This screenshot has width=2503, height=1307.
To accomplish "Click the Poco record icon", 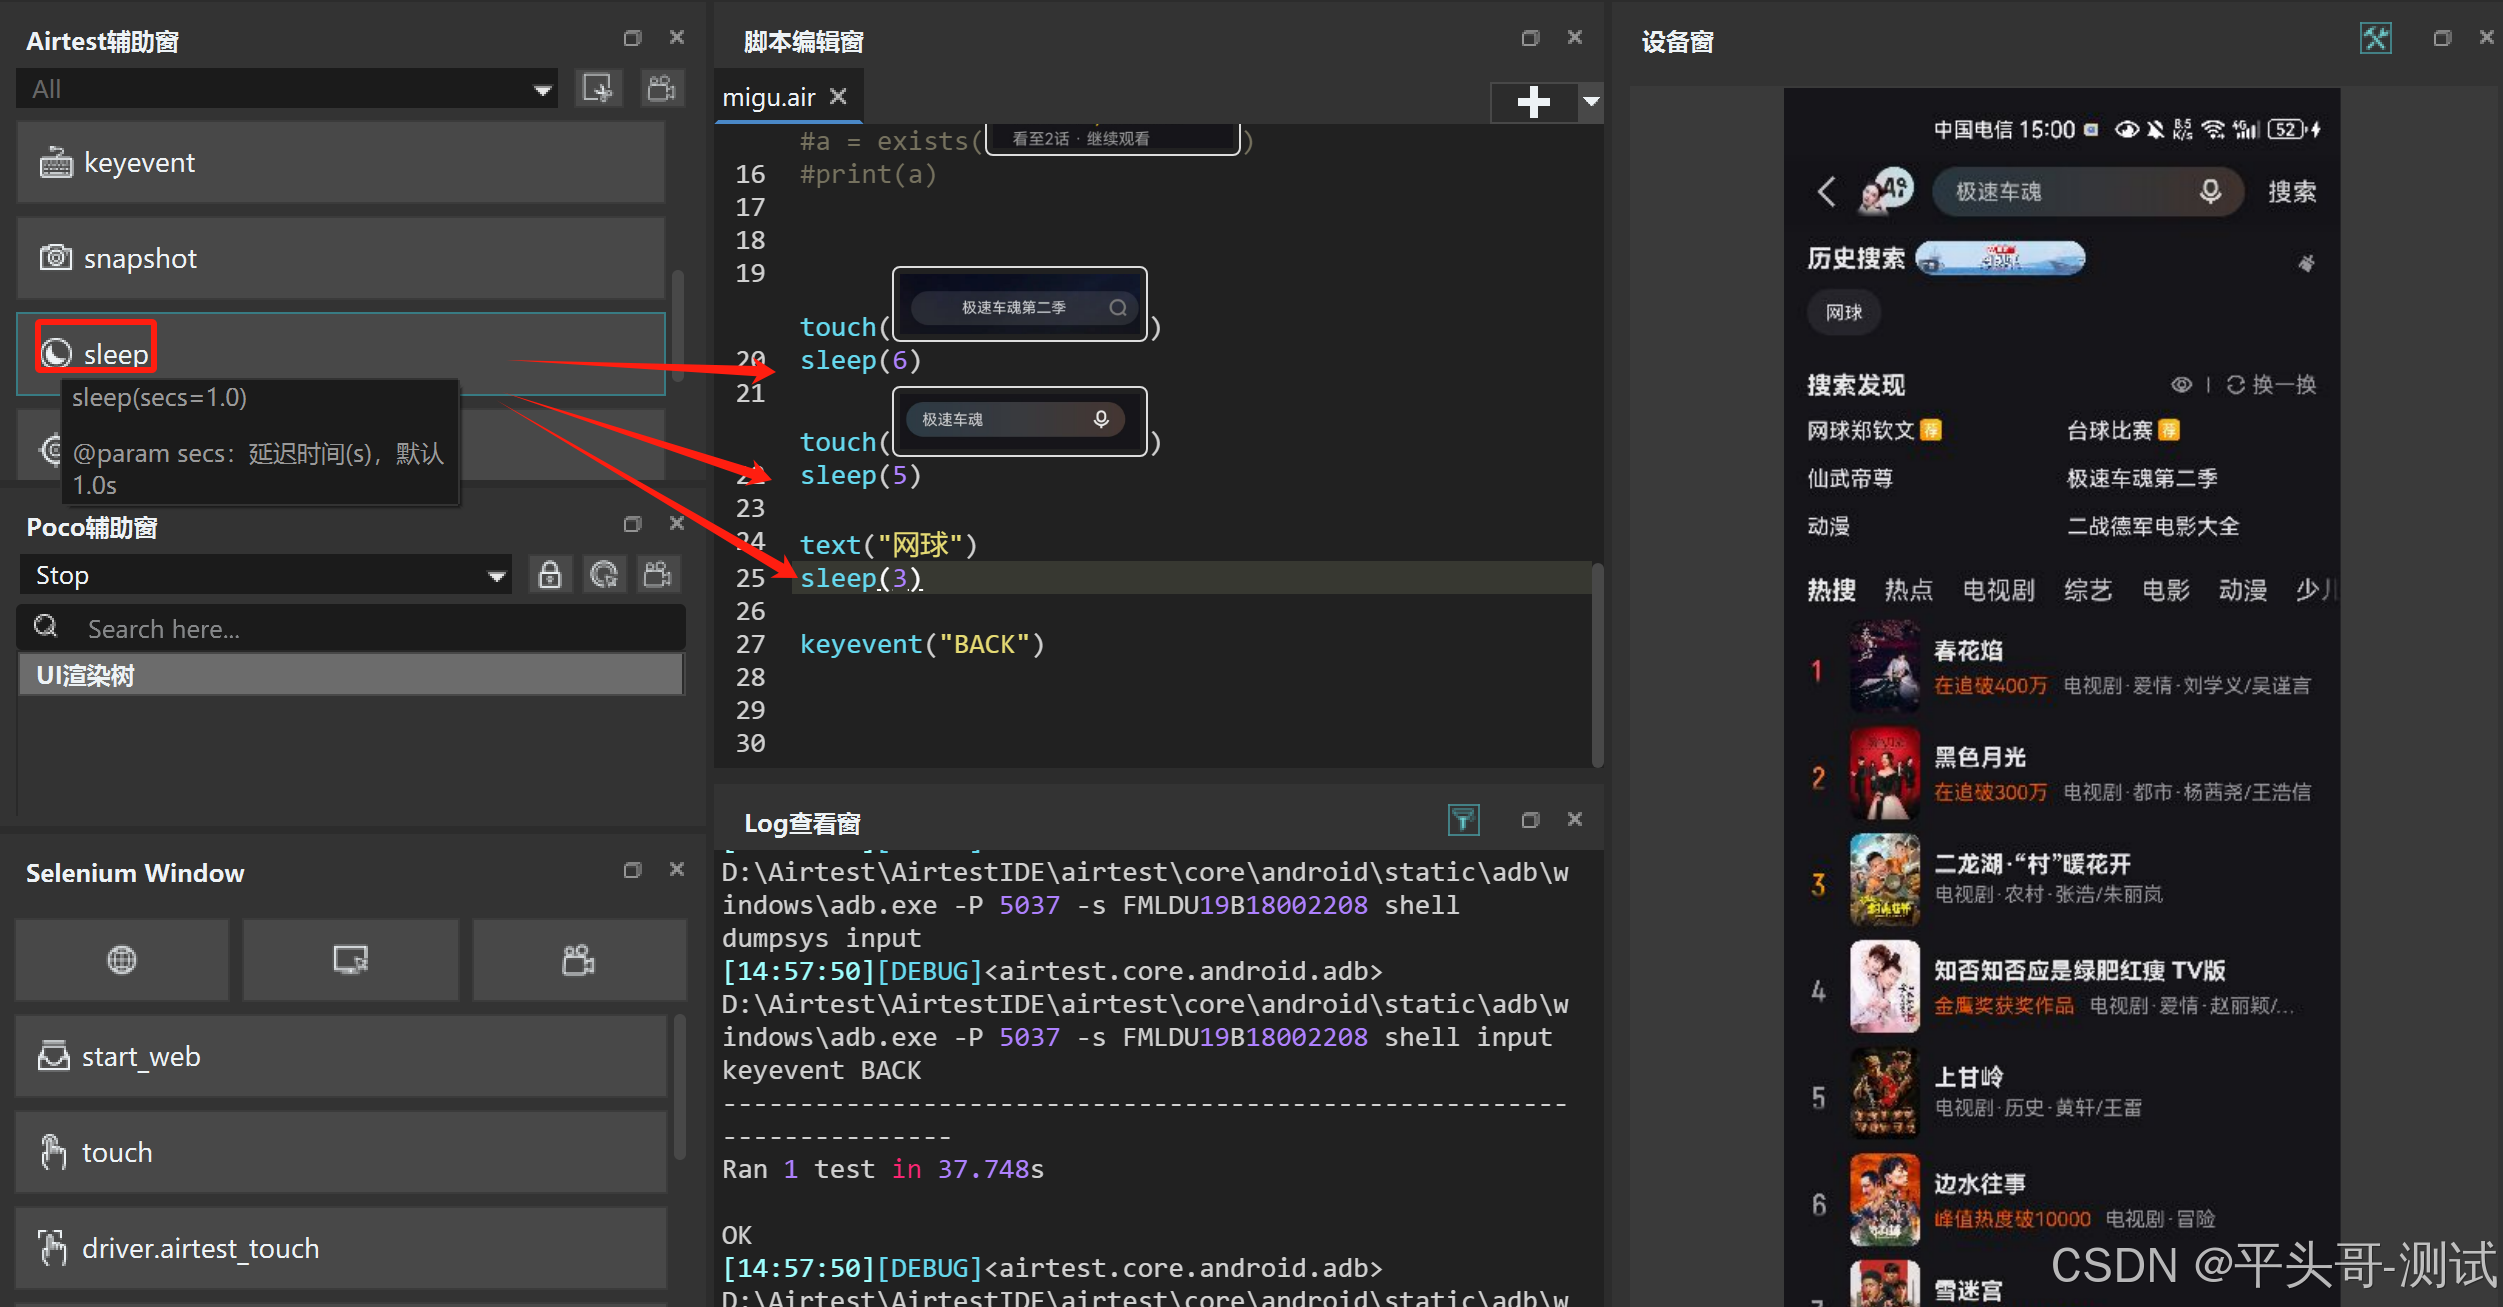I will [x=658, y=575].
